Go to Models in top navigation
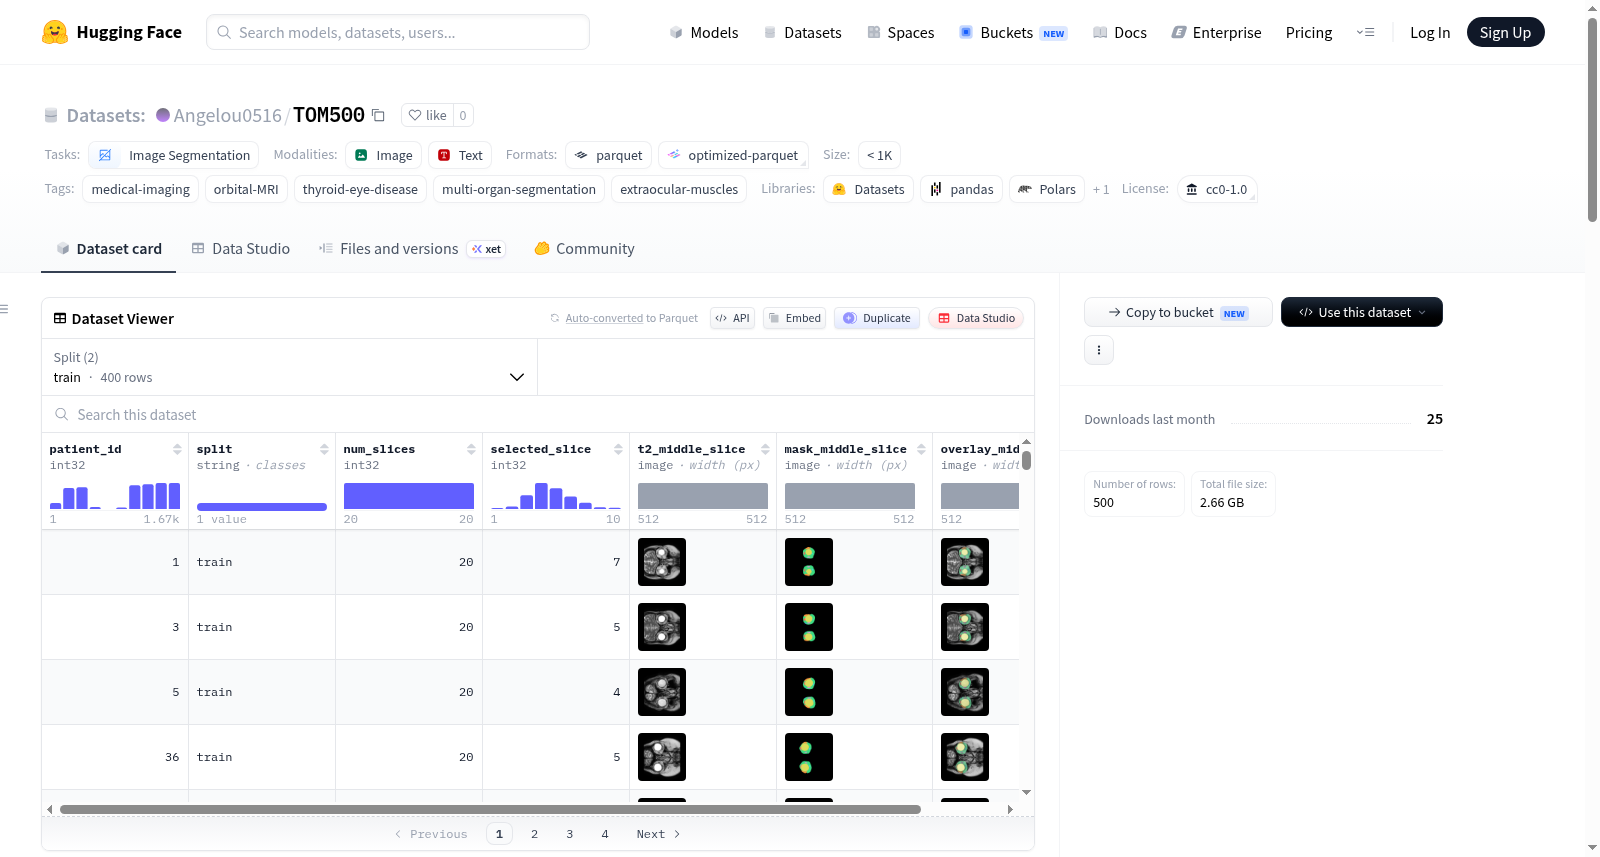 point(704,32)
